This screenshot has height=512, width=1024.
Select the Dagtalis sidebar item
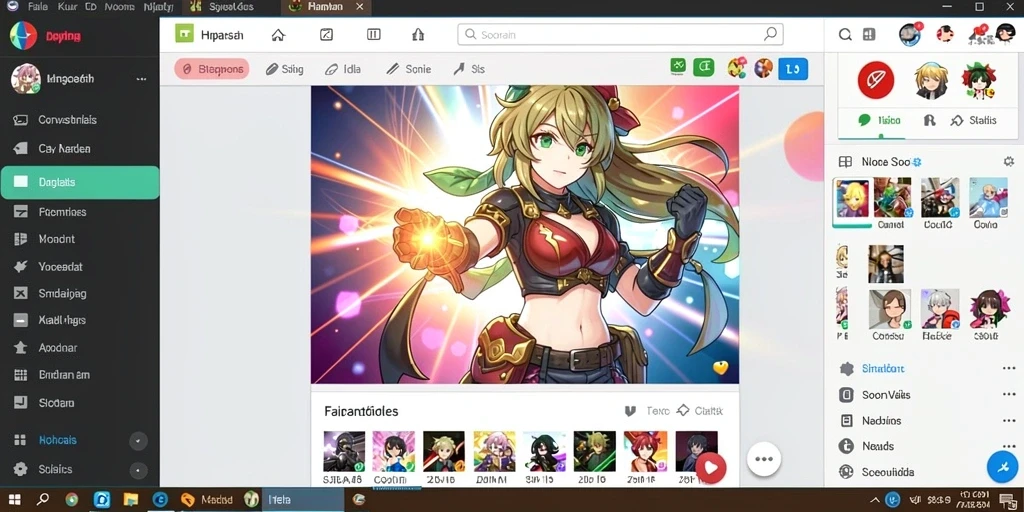[x=80, y=182]
